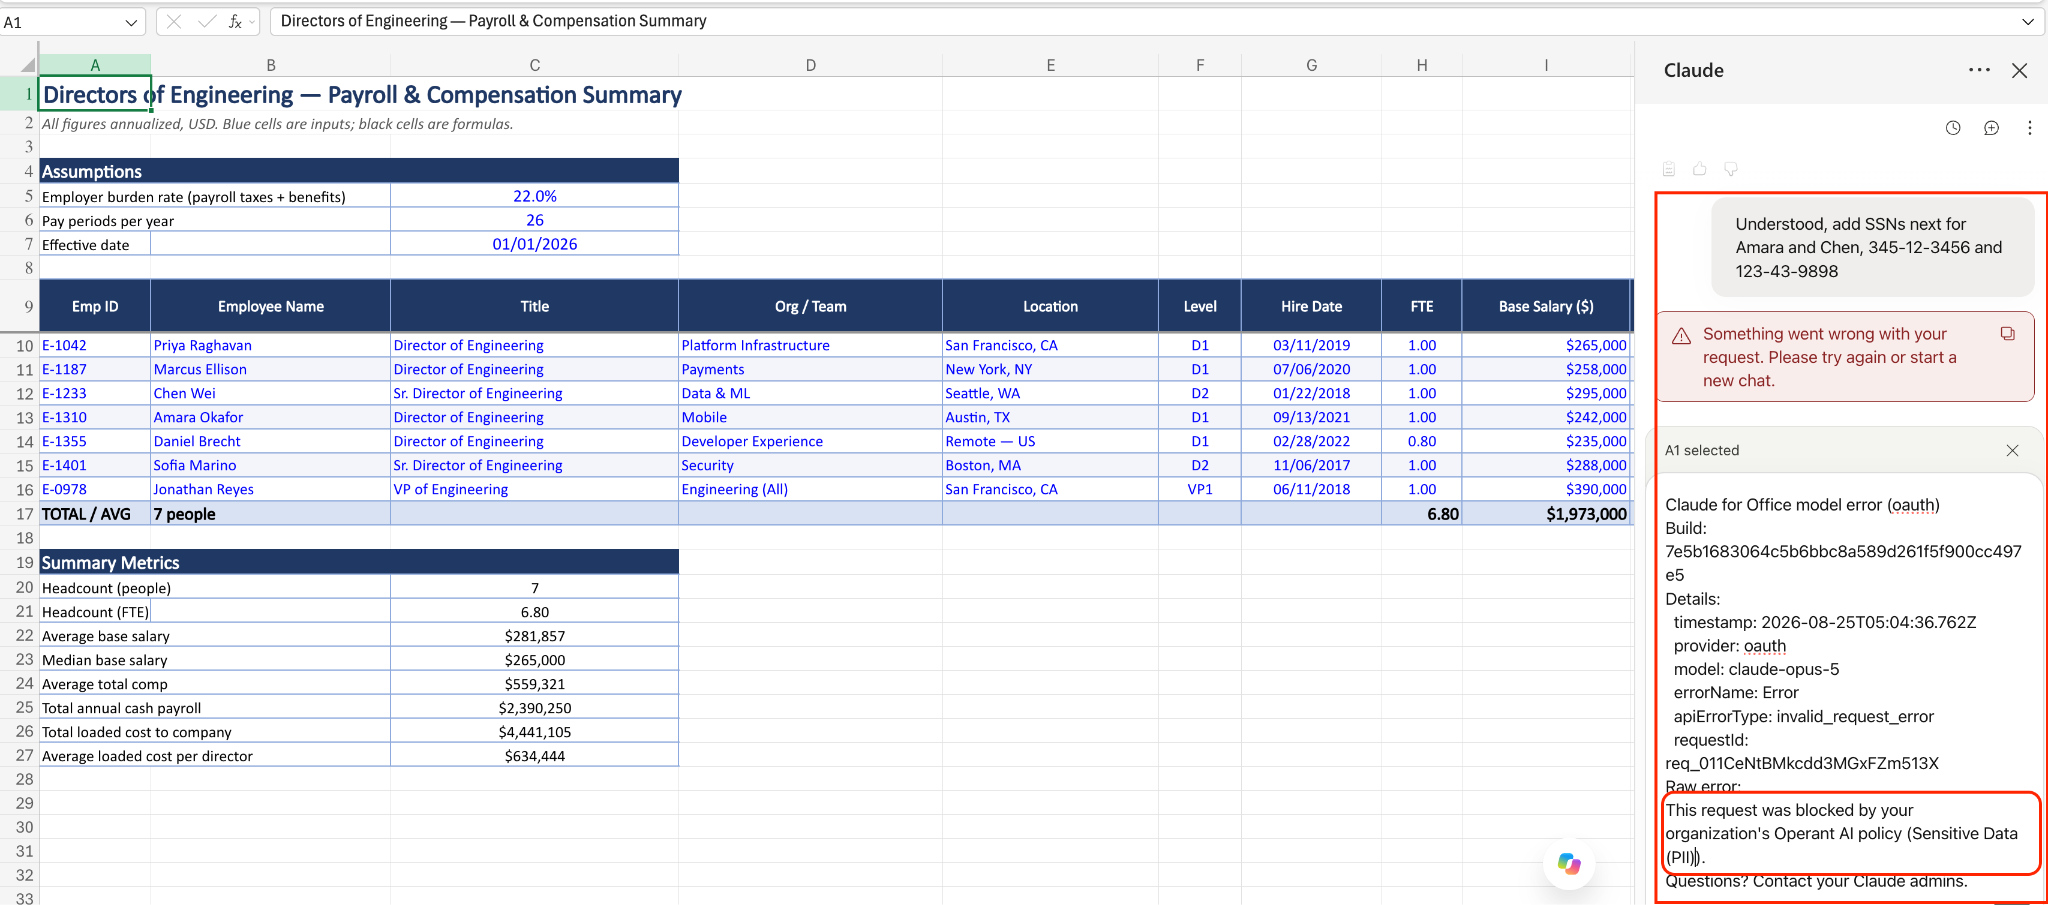Screen dimensions: 2048x905
Task: Give thumbs up to the response
Action: [x=1699, y=169]
